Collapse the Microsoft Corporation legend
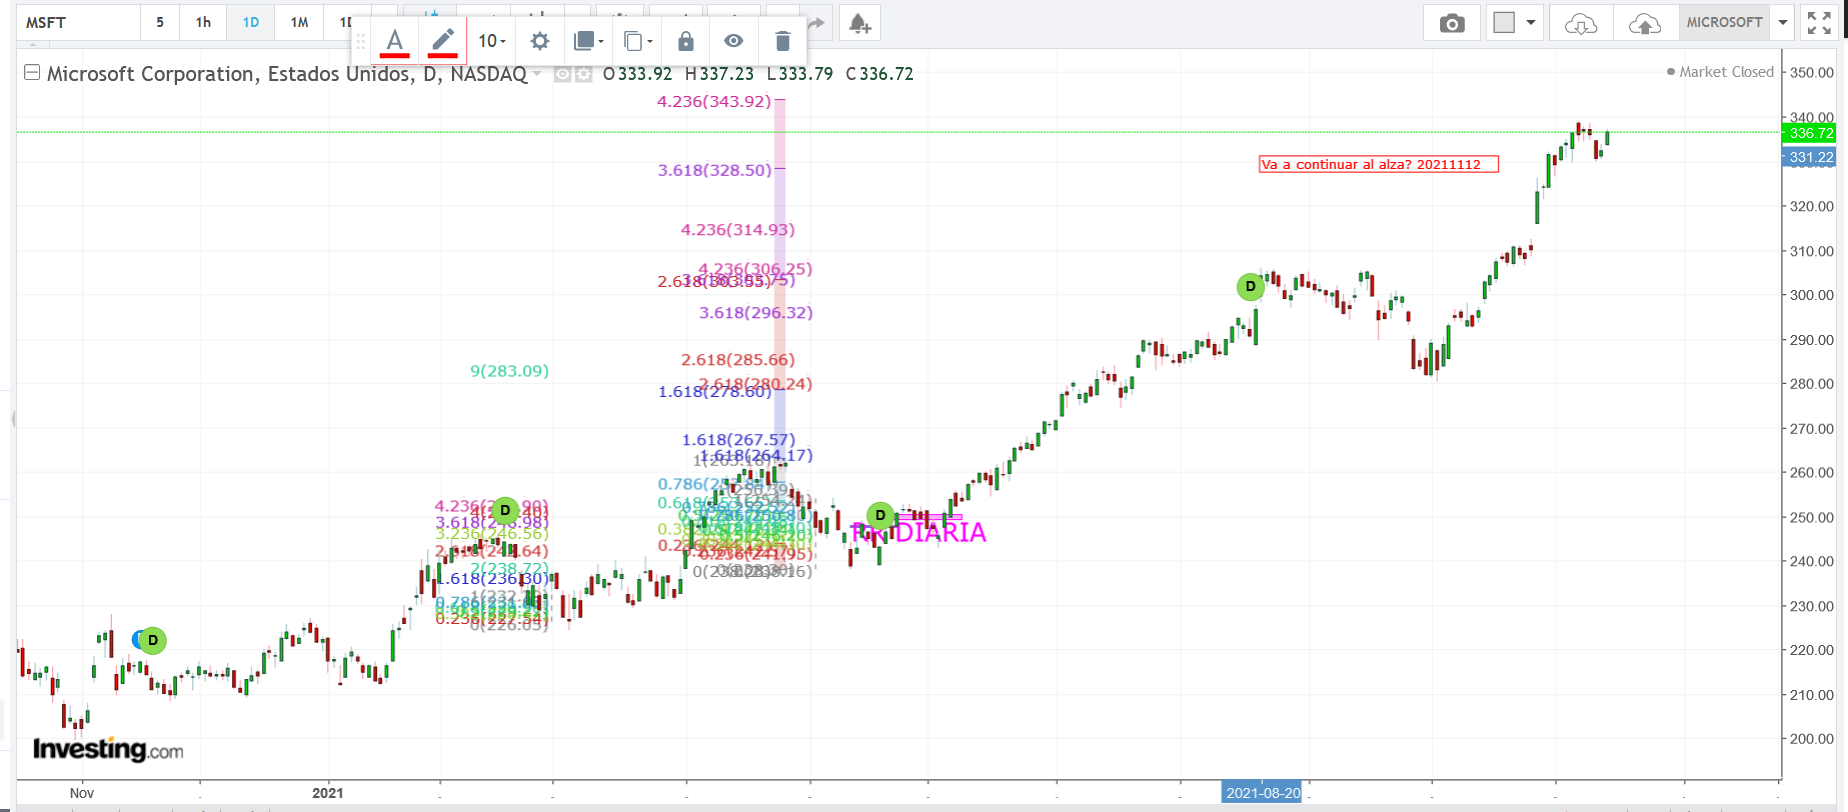Image resolution: width=1848 pixels, height=812 pixels. click(x=32, y=72)
